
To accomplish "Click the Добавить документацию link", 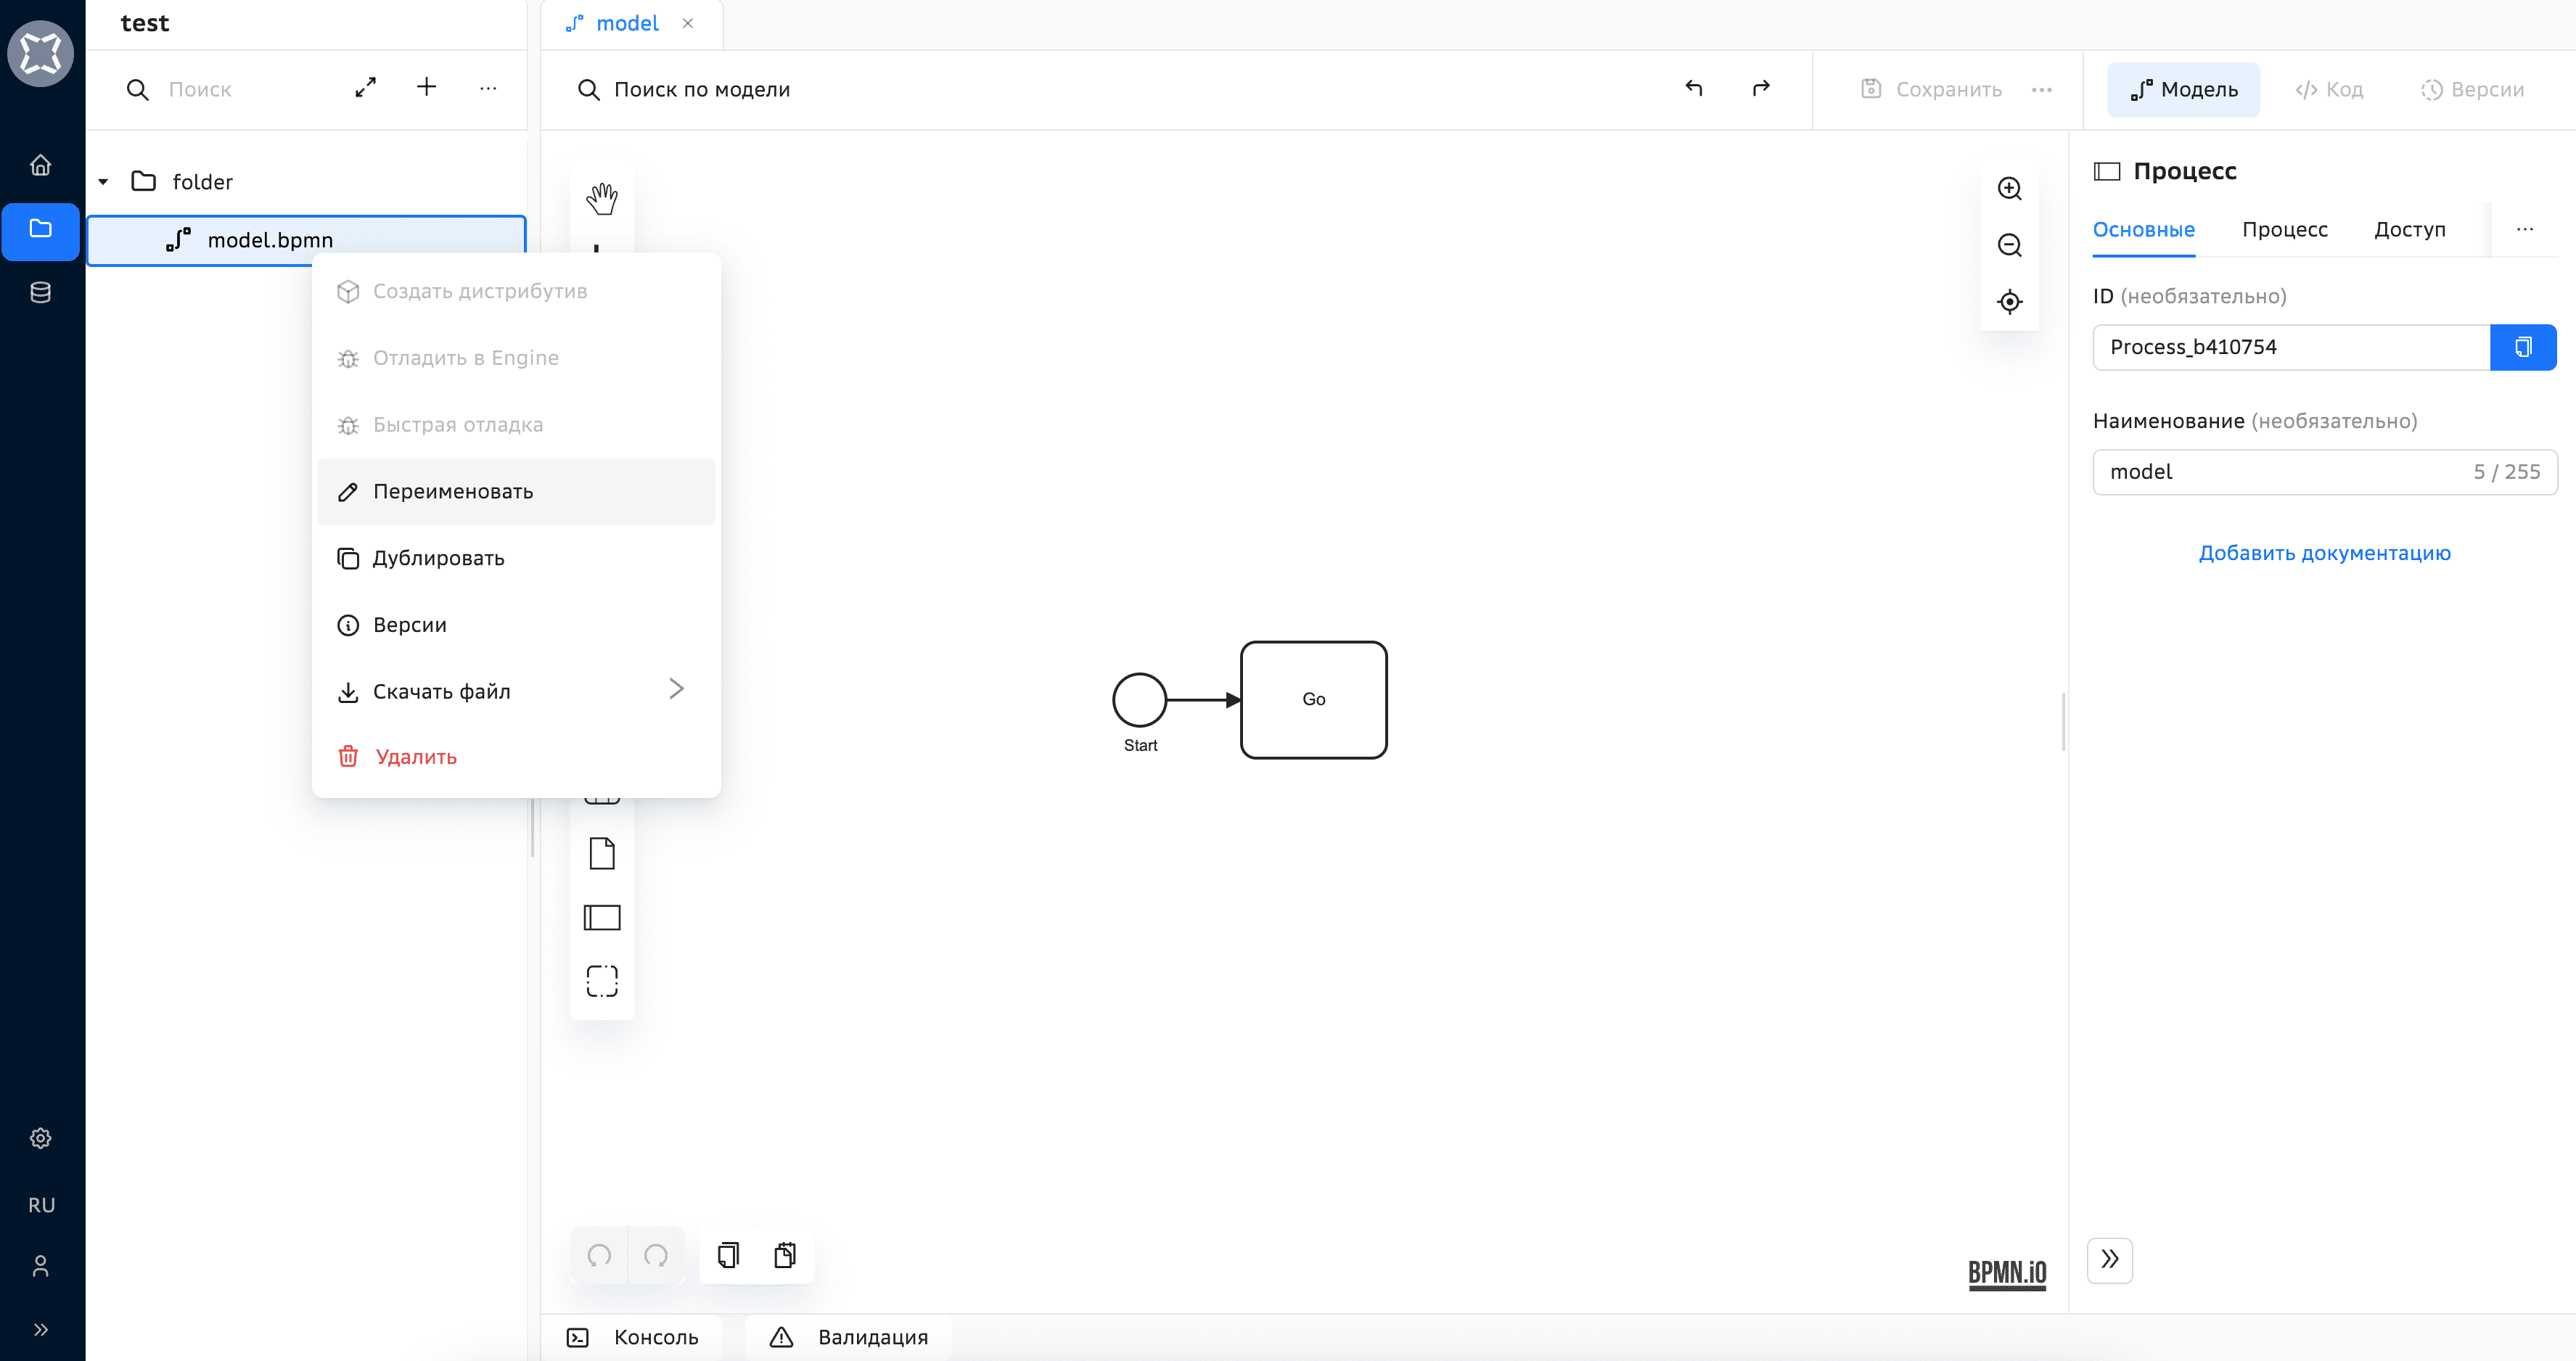I will (2324, 553).
